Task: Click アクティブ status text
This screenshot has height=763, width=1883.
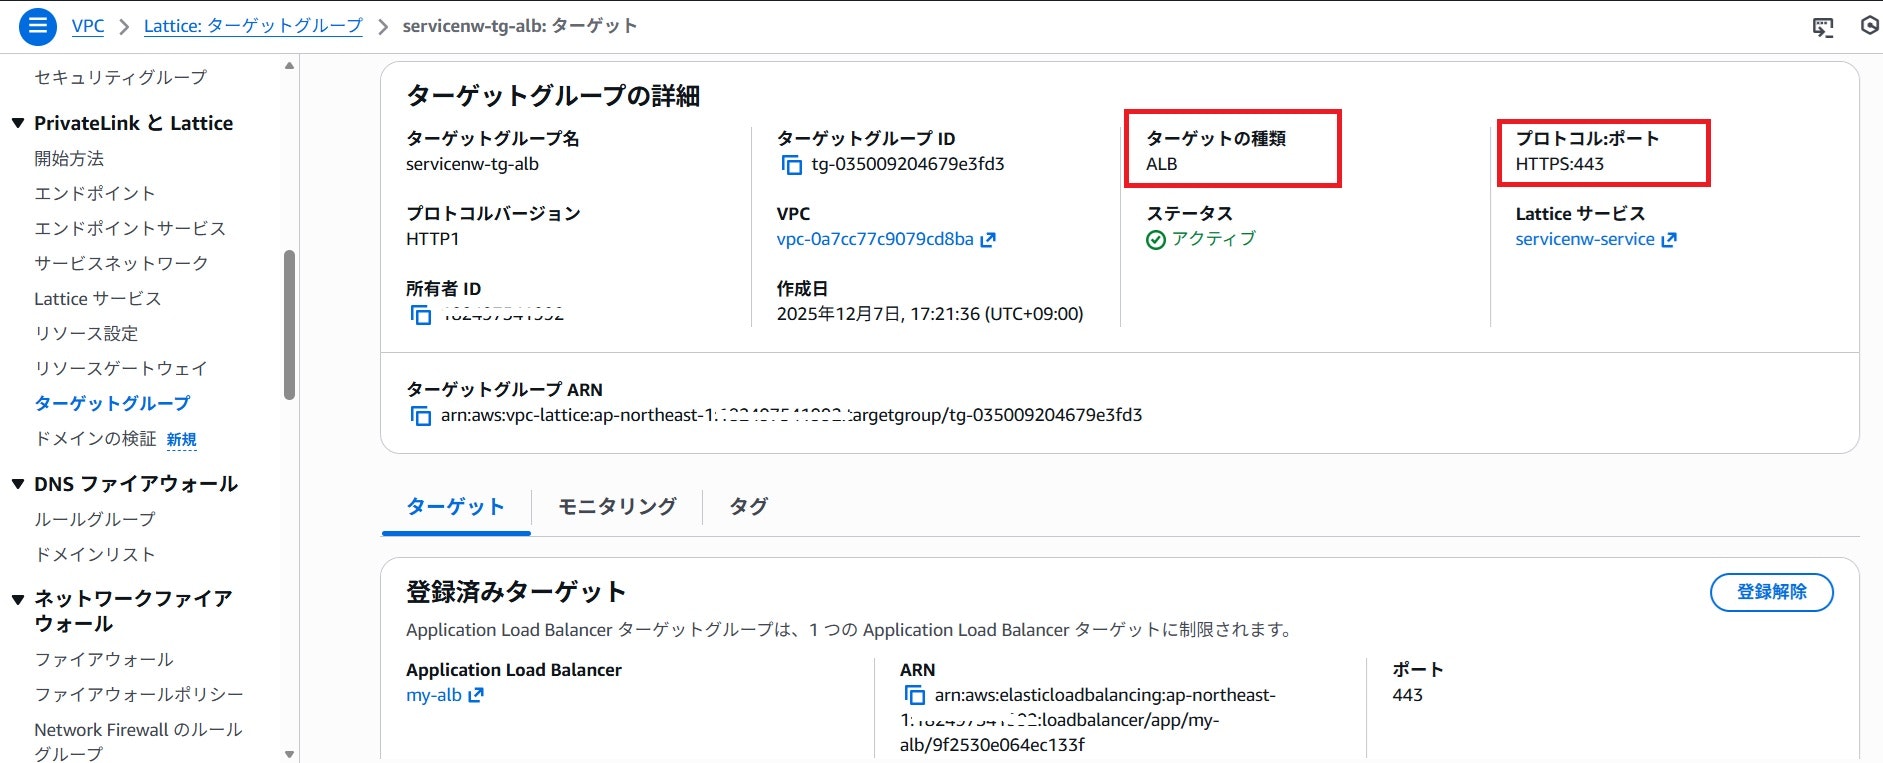Action: pyautogui.click(x=1213, y=239)
